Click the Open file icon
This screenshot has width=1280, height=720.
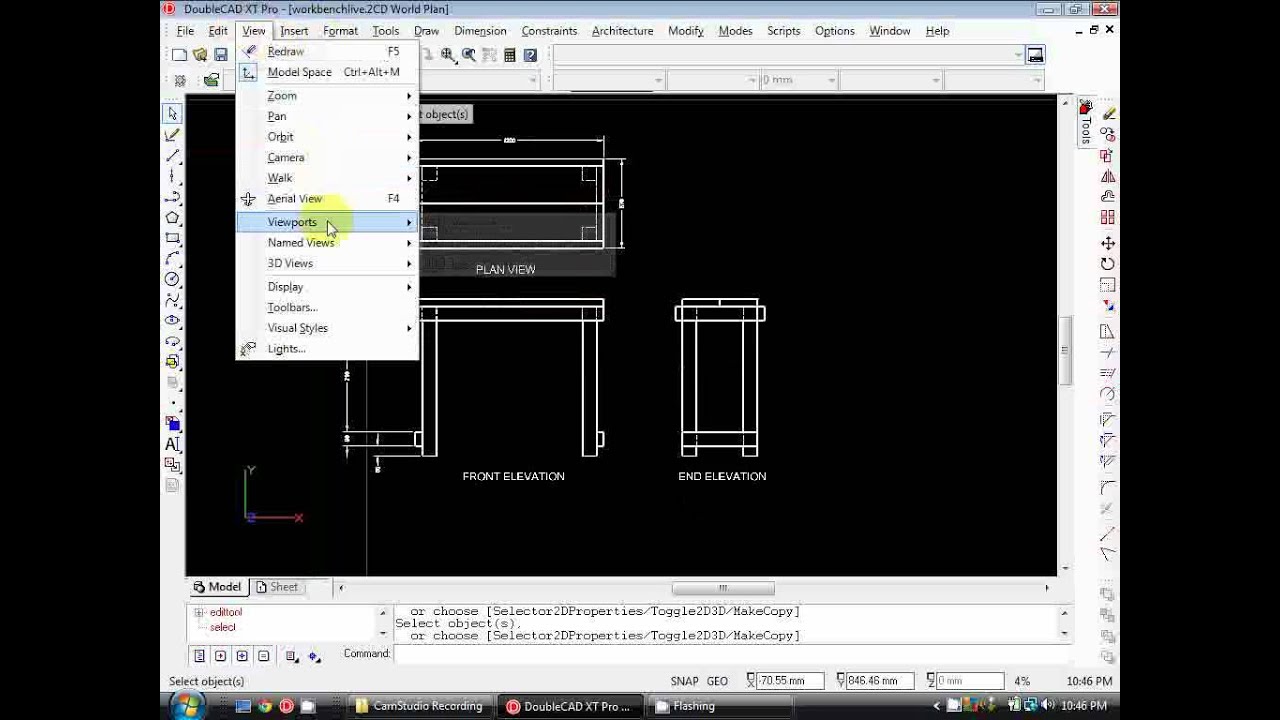(x=200, y=55)
